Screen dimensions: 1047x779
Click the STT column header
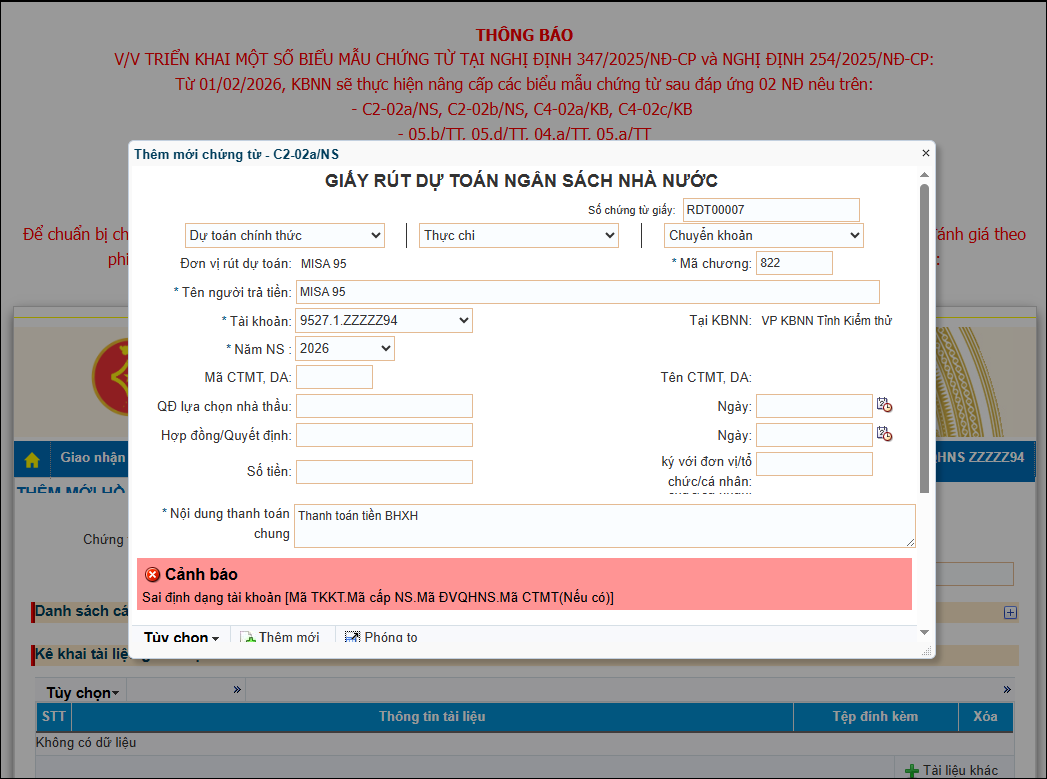(53, 717)
